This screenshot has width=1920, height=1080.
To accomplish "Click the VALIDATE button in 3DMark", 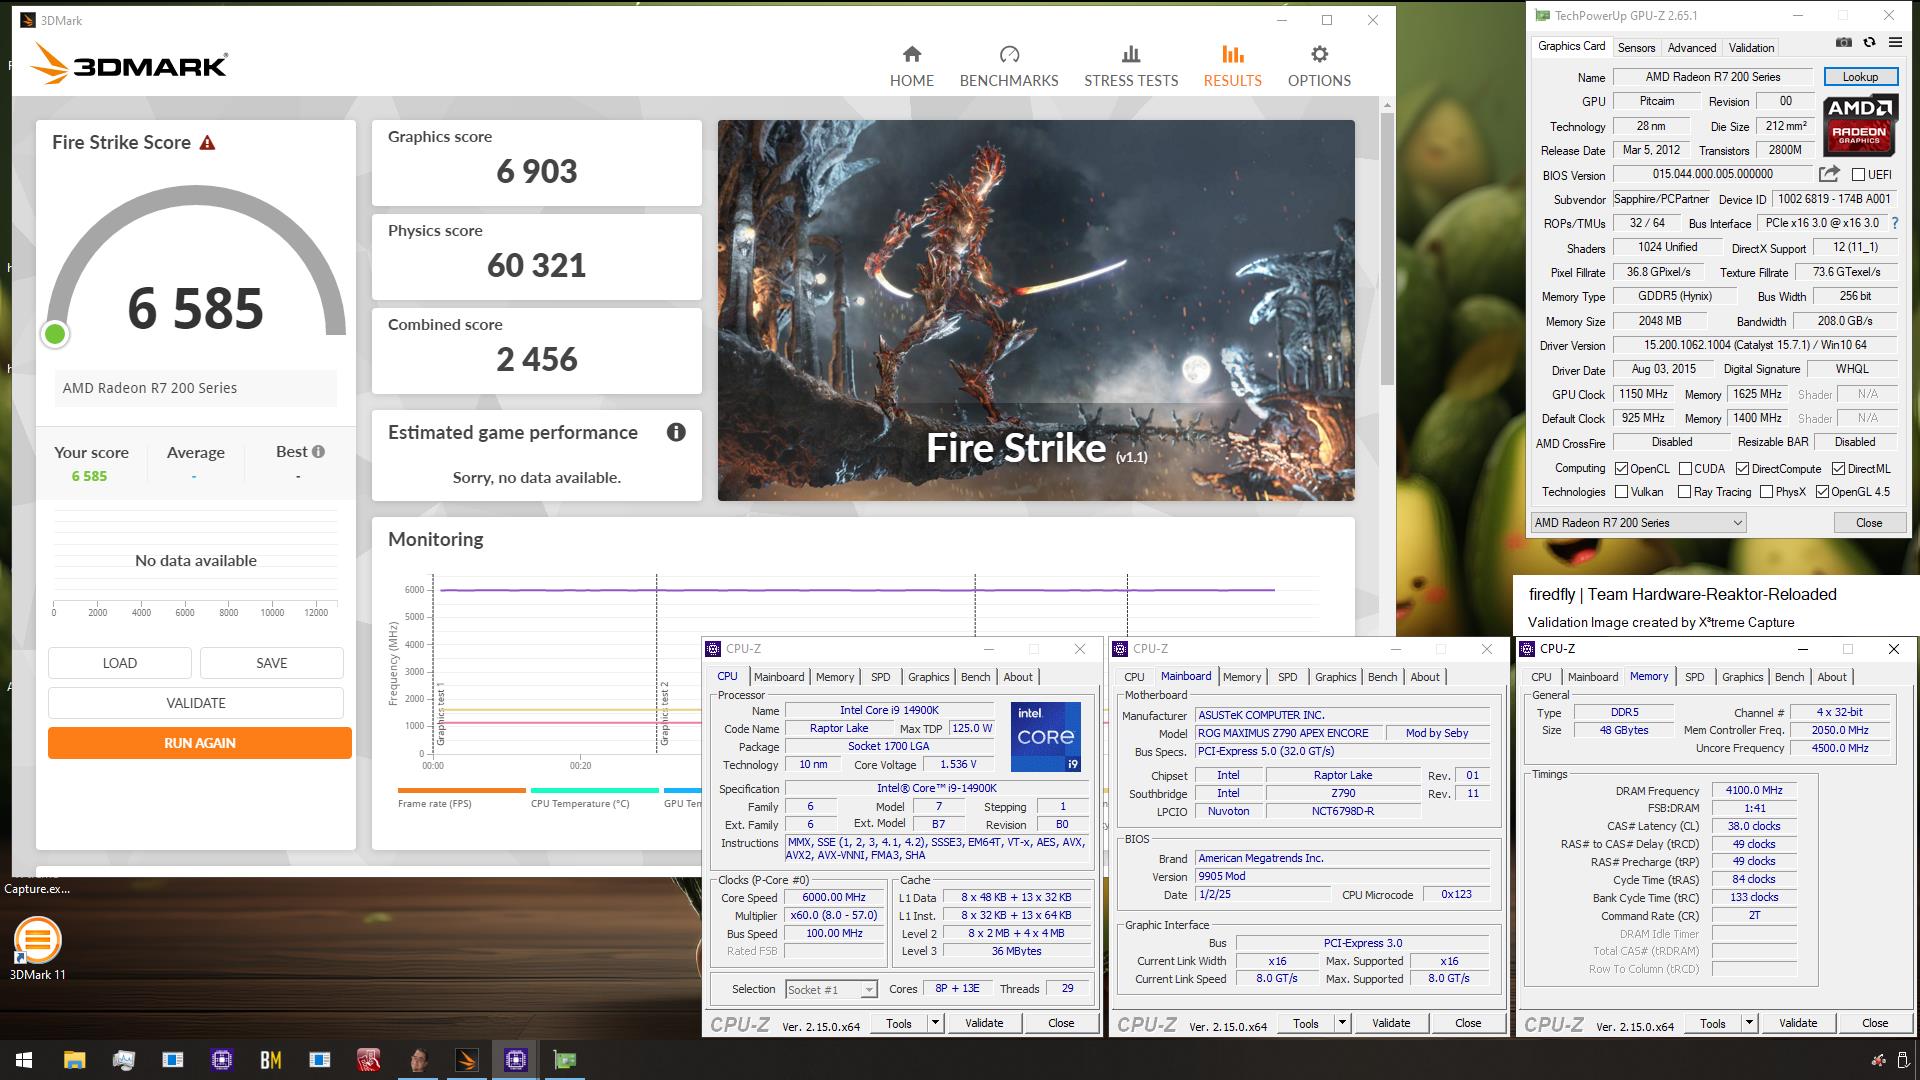I will [x=196, y=703].
